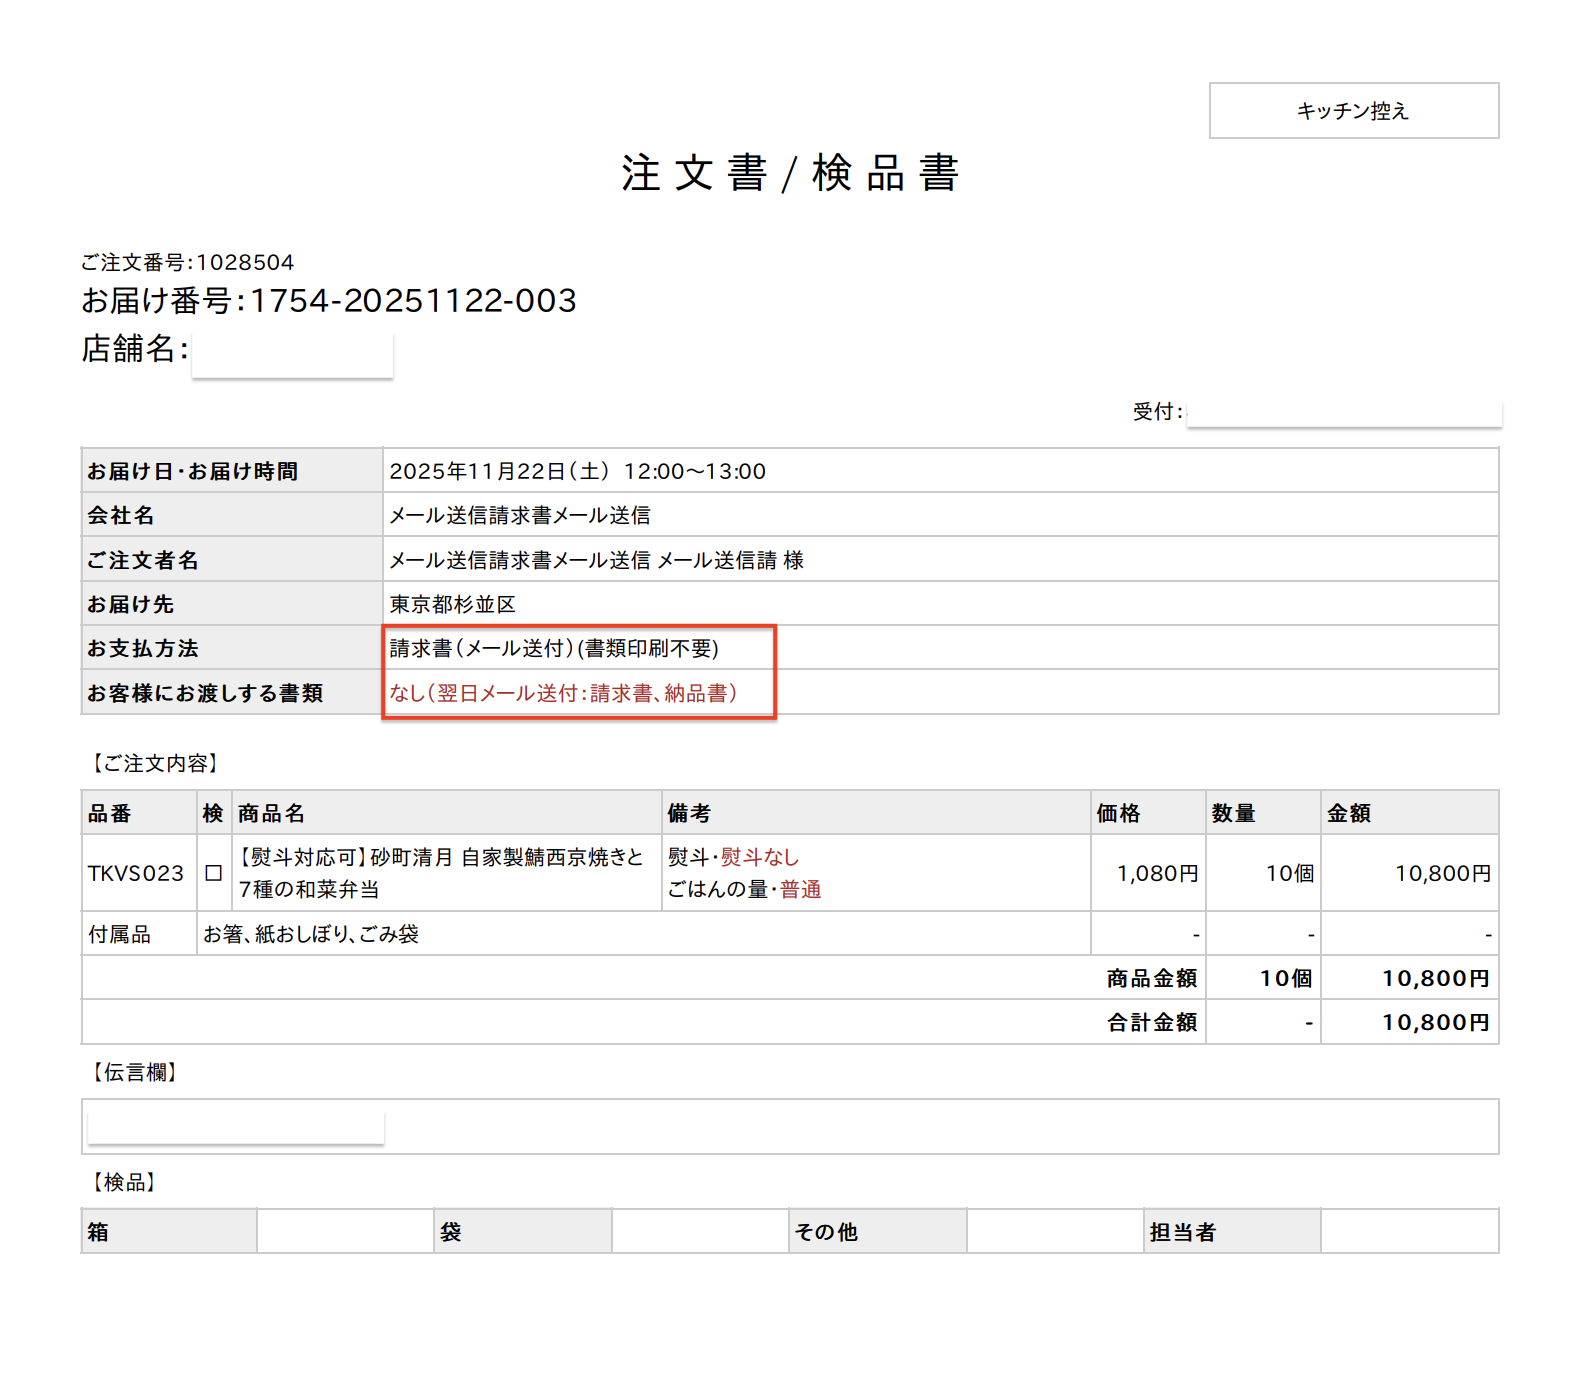This screenshot has width=1570, height=1392.
Task: Click the 金額 column header
Action: coord(1410,813)
